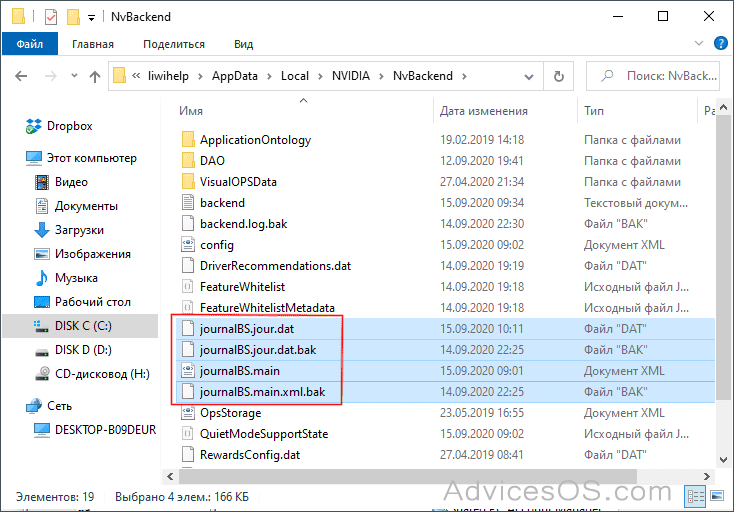Viewport: 734px width, 512px height.
Task: Select CD-дисковод (H:) drive
Action: pyautogui.click(x=93, y=374)
